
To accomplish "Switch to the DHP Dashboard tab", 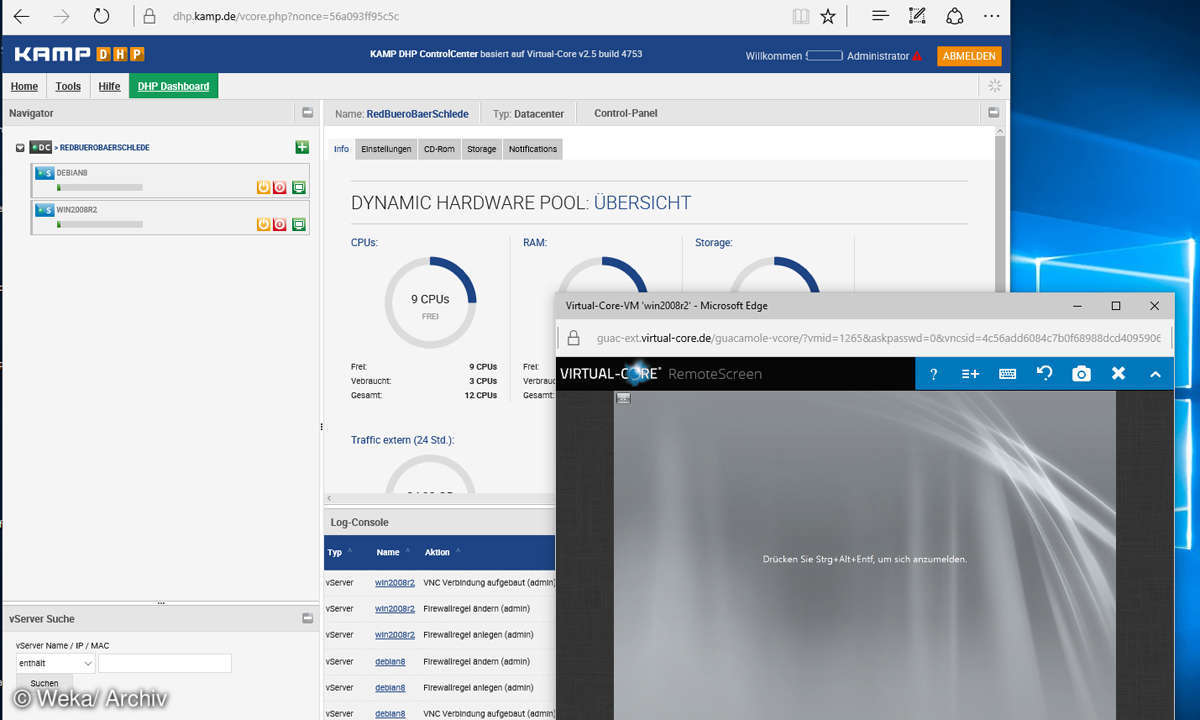I will pyautogui.click(x=173, y=86).
